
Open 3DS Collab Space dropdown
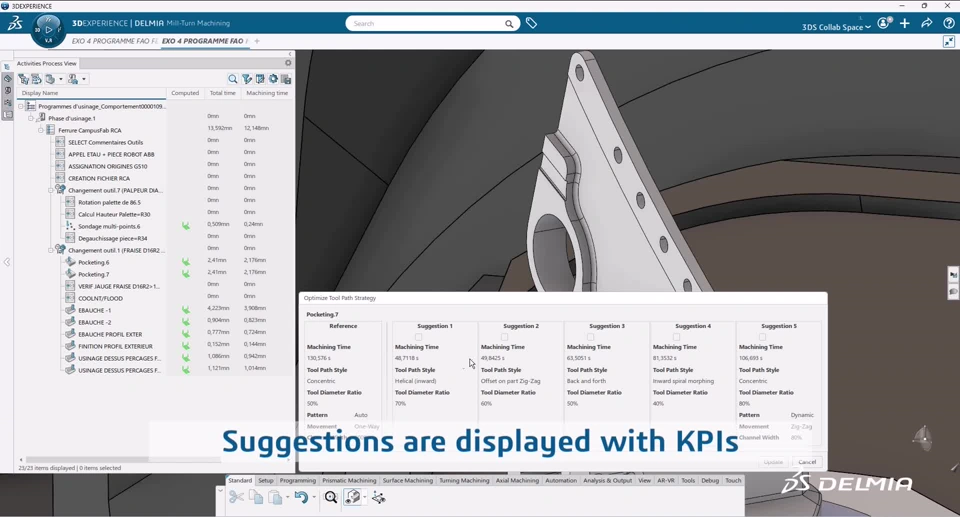pyautogui.click(x=836, y=27)
